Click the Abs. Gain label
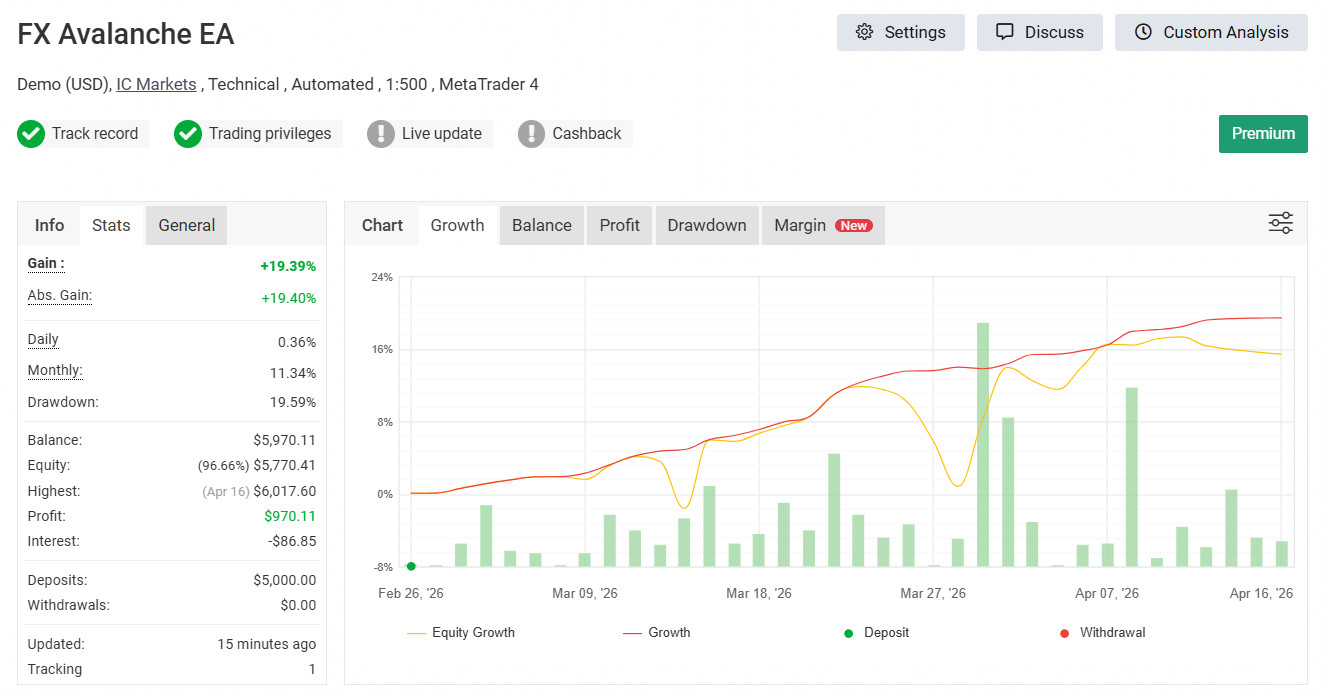Screen dimensions: 1322x694 click(x=60, y=295)
